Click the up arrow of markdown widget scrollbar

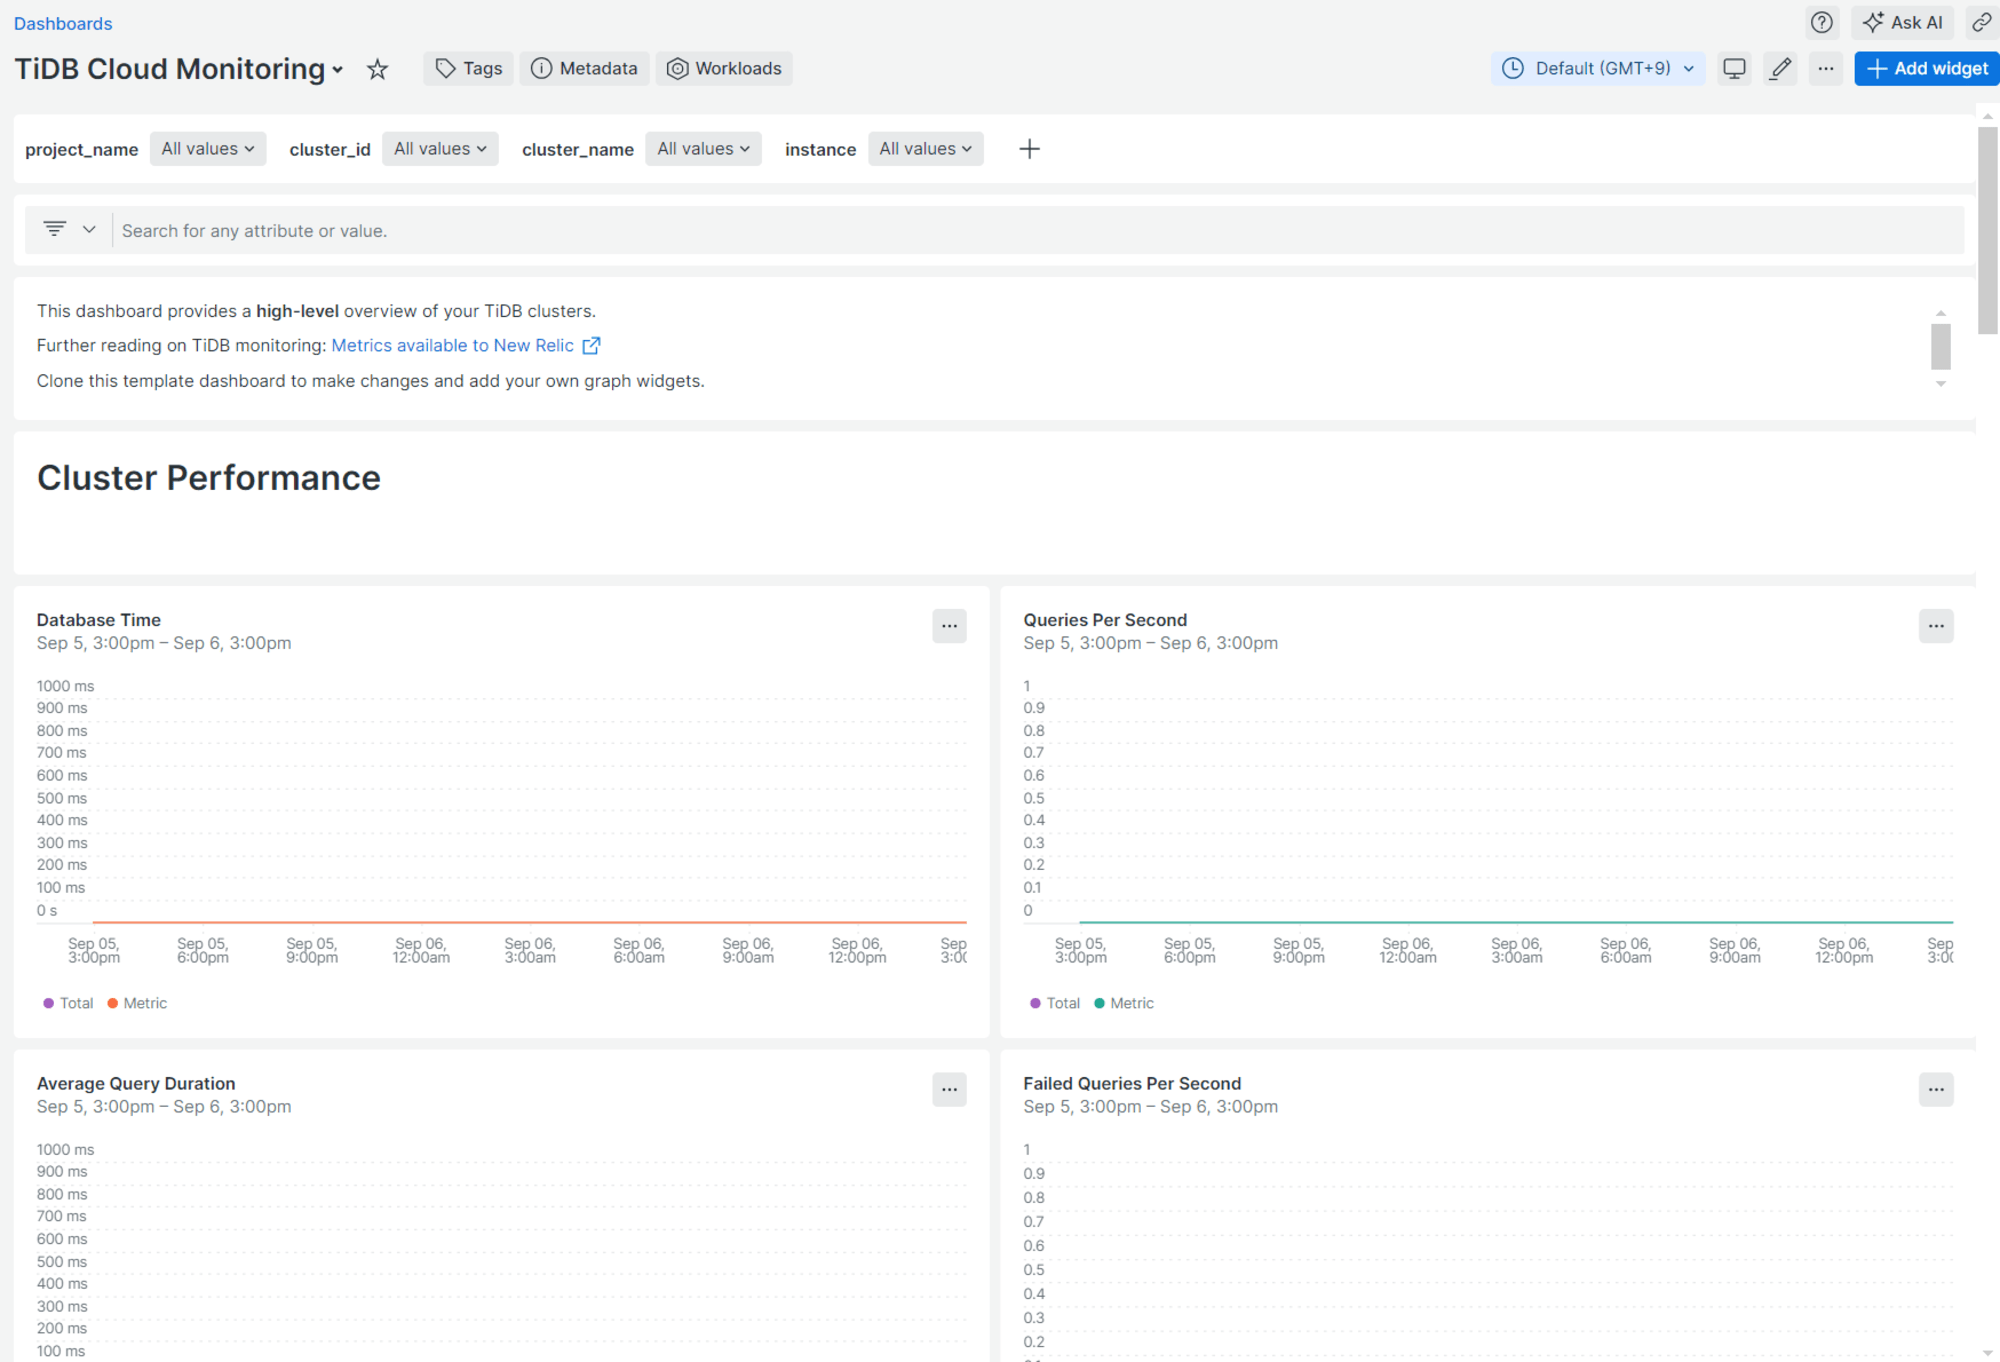click(1940, 314)
